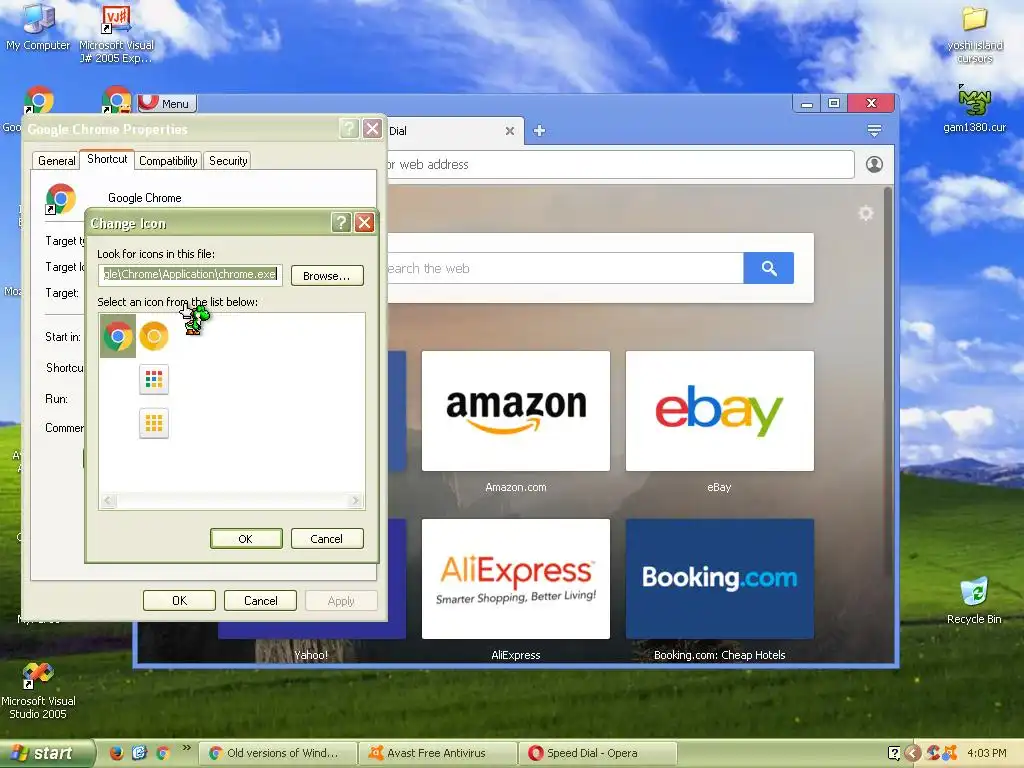The image size is (1024, 768).
Task: Click Browse to choose icon file
Action: [327, 276]
